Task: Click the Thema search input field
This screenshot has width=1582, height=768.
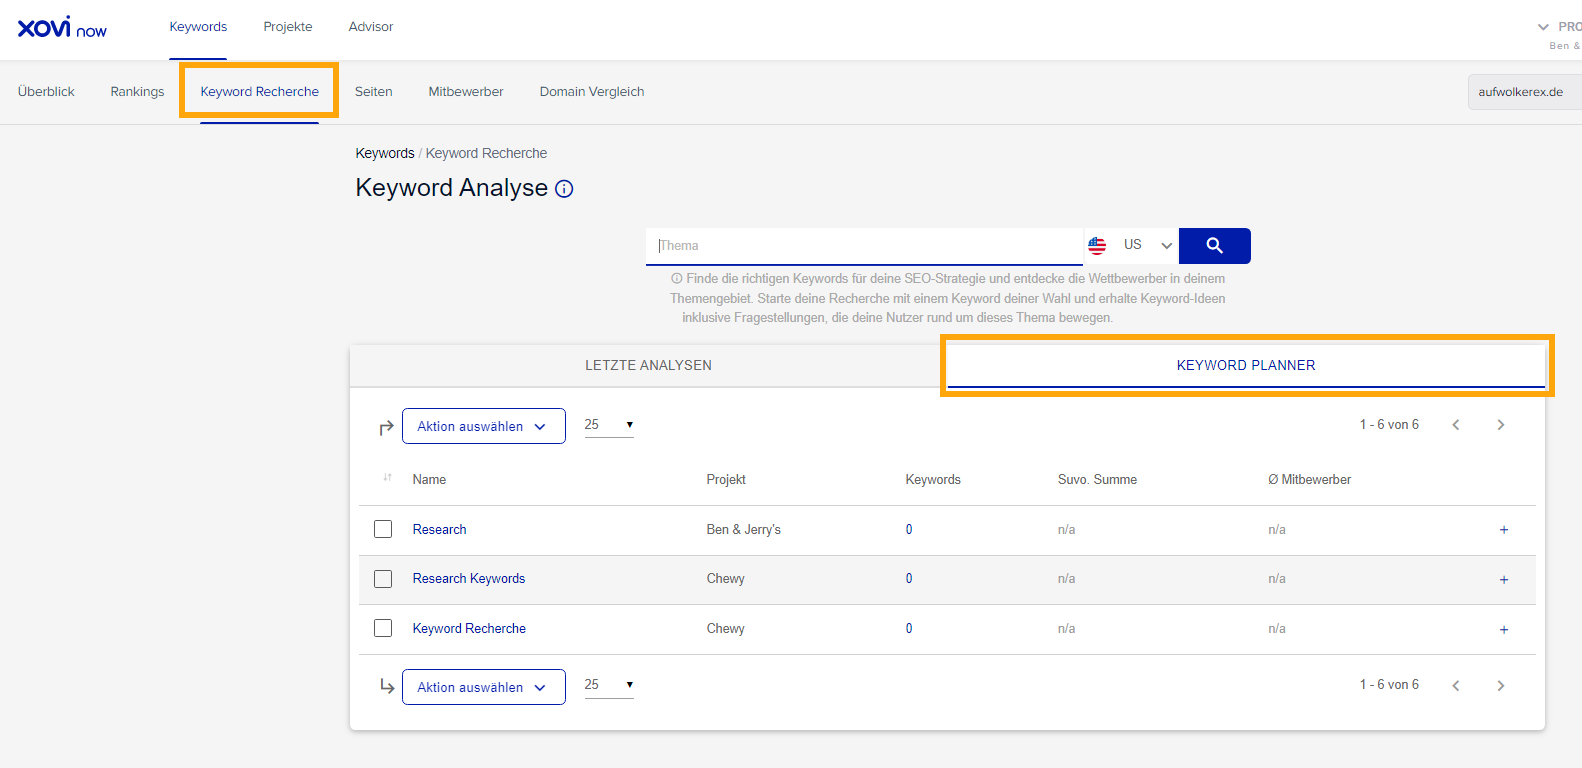Action: point(864,246)
